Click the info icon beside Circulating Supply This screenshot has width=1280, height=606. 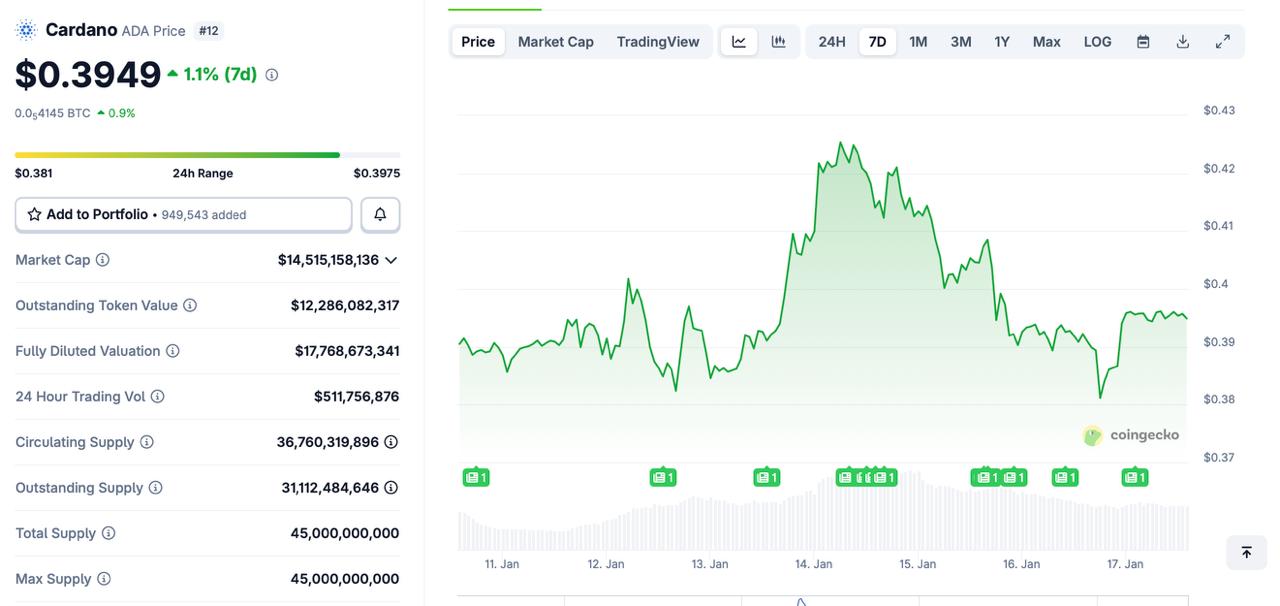(148, 442)
